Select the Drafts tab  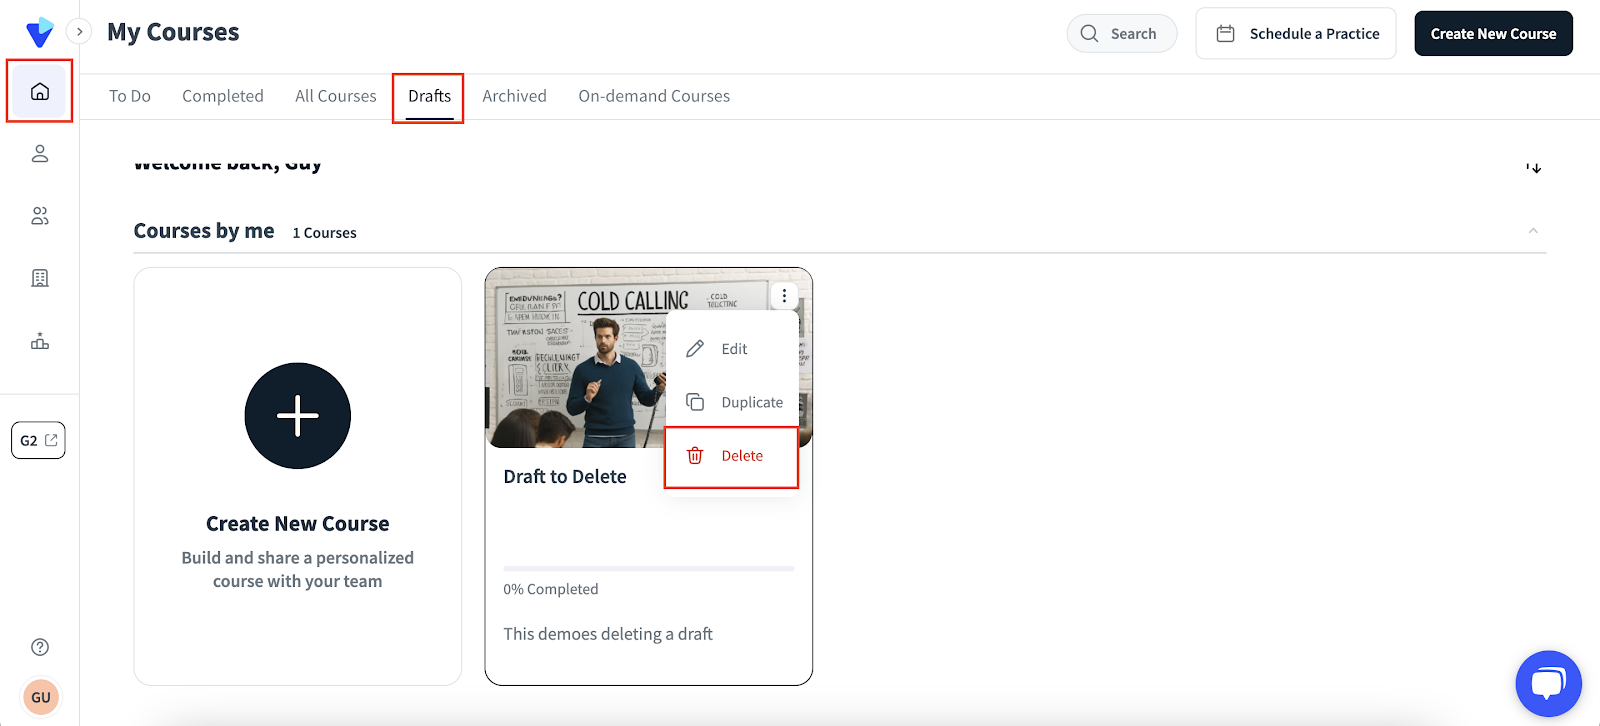click(430, 96)
